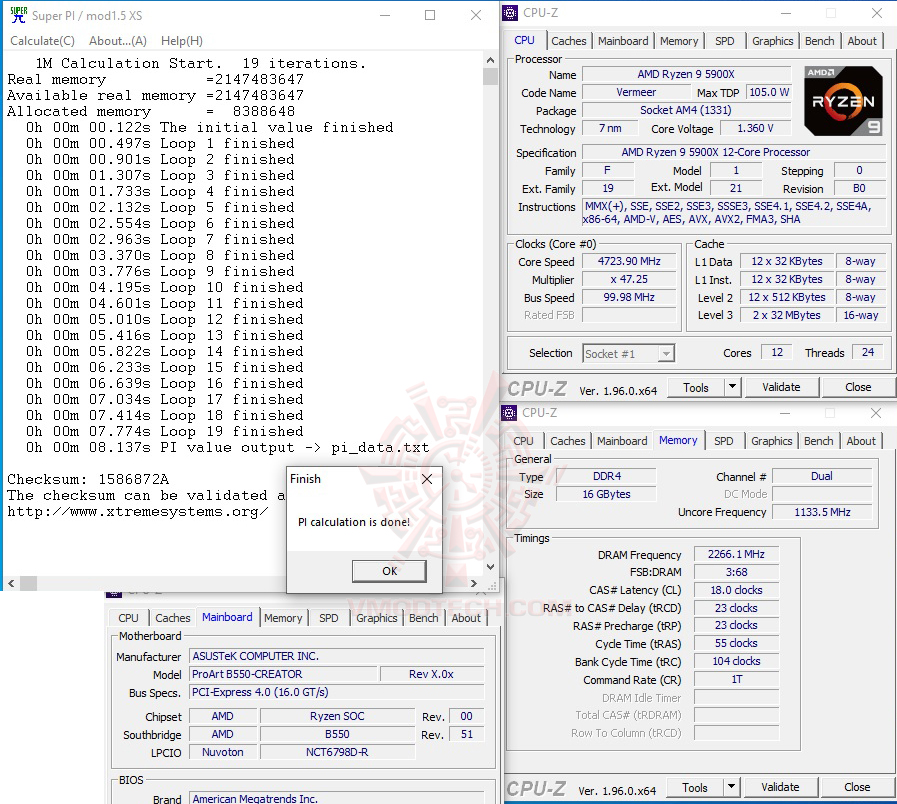Switch to the Caches tab

pos(569,41)
